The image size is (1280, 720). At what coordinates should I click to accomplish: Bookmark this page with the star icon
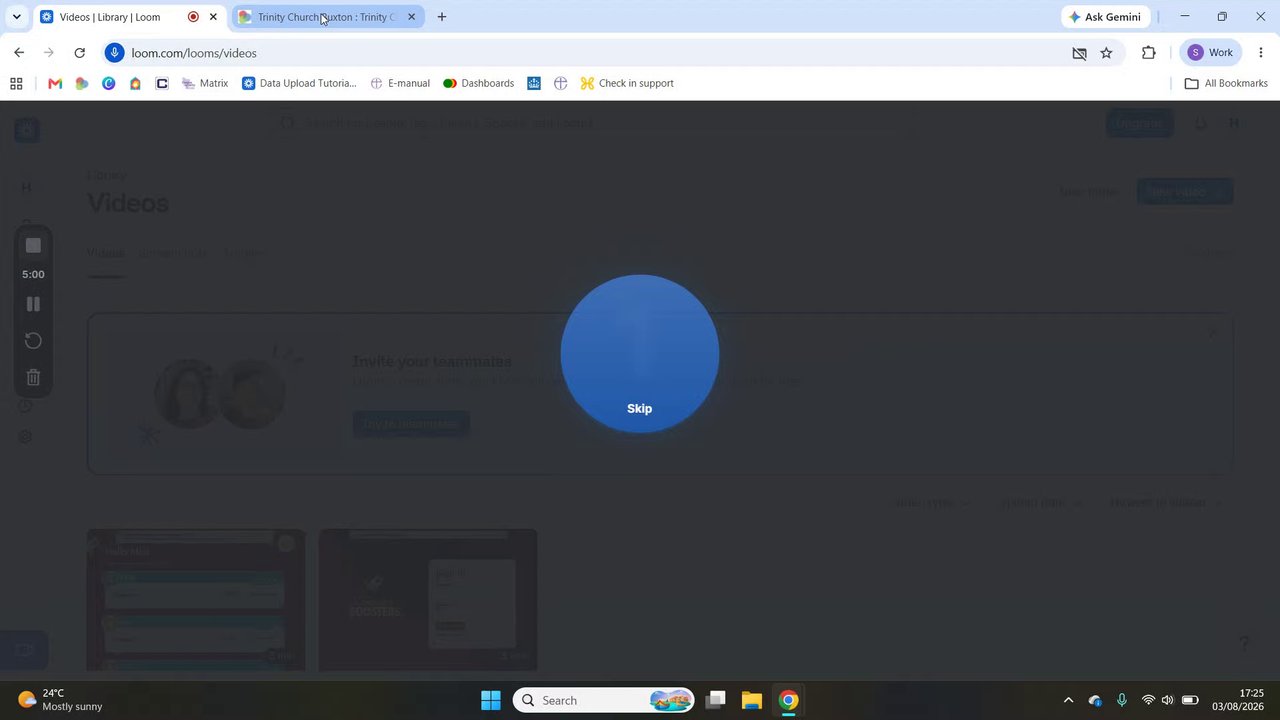pos(1106,53)
